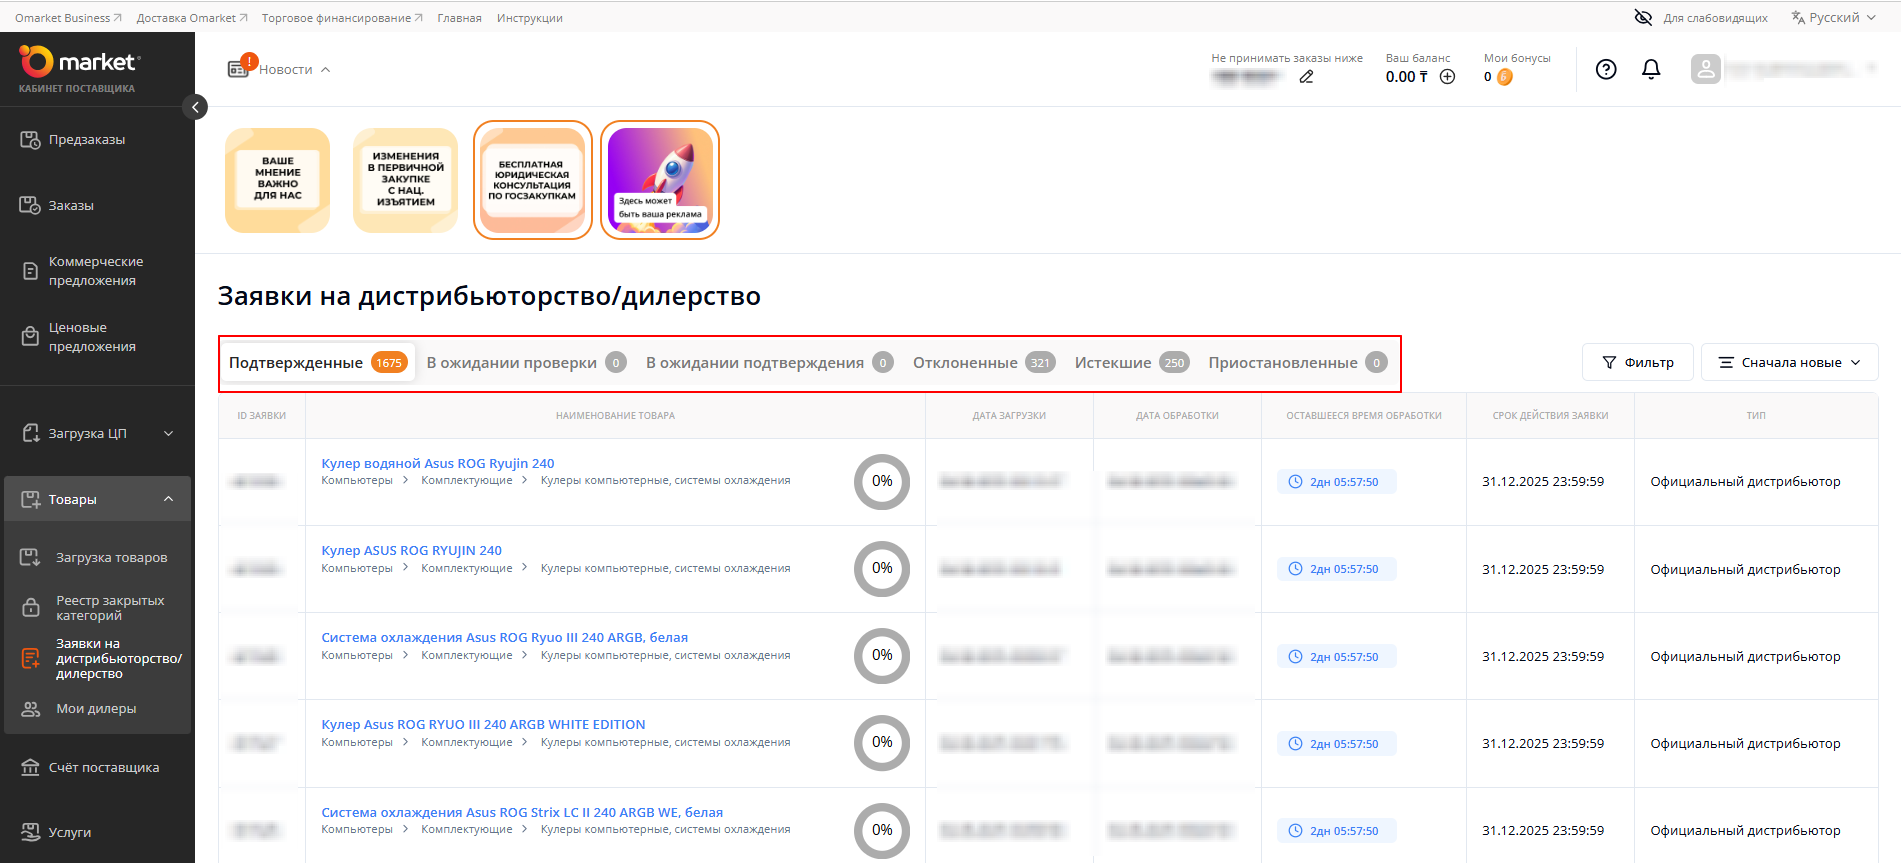
Task: Click the Счёт поставщика bank icon
Action: pyautogui.click(x=30, y=767)
